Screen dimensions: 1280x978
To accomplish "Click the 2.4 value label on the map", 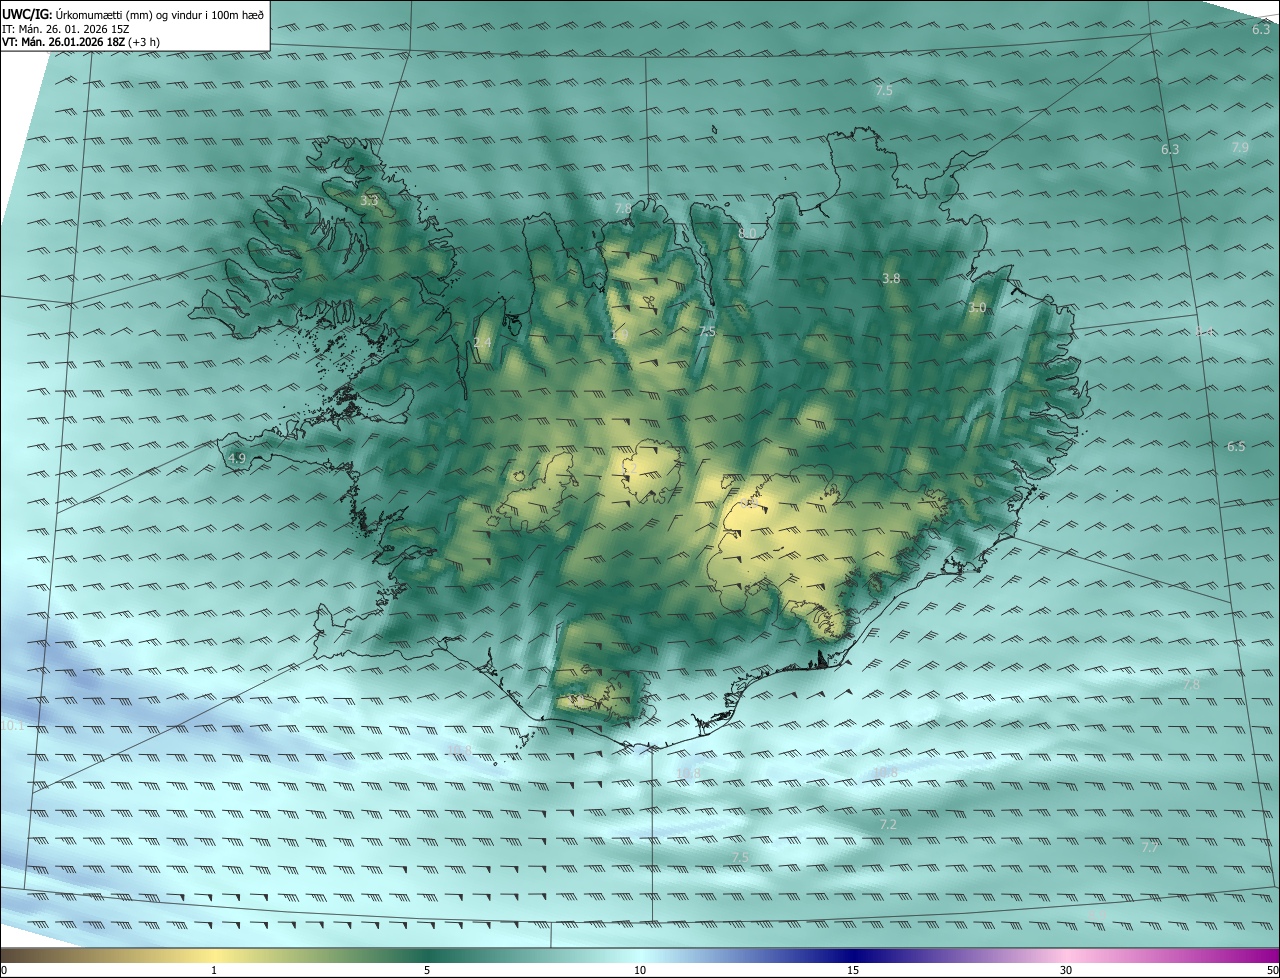I will (482, 343).
